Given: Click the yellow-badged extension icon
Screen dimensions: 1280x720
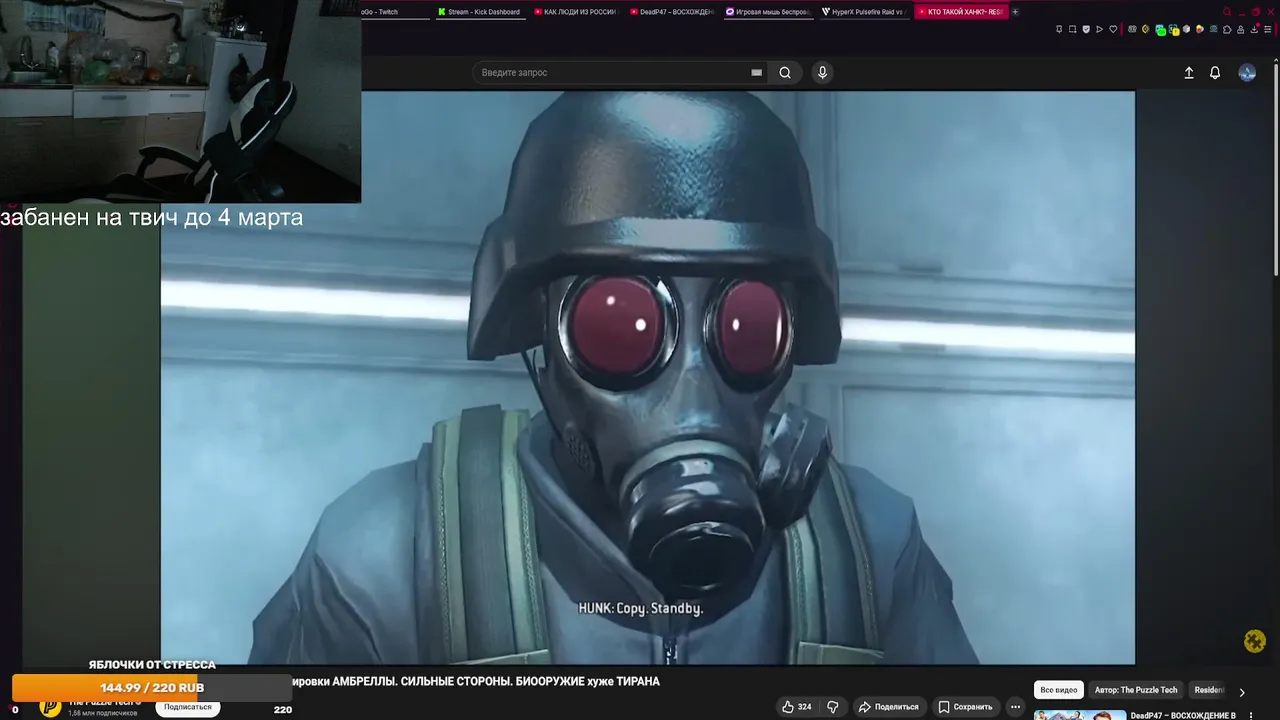Looking at the screenshot, I should tap(1174, 30).
